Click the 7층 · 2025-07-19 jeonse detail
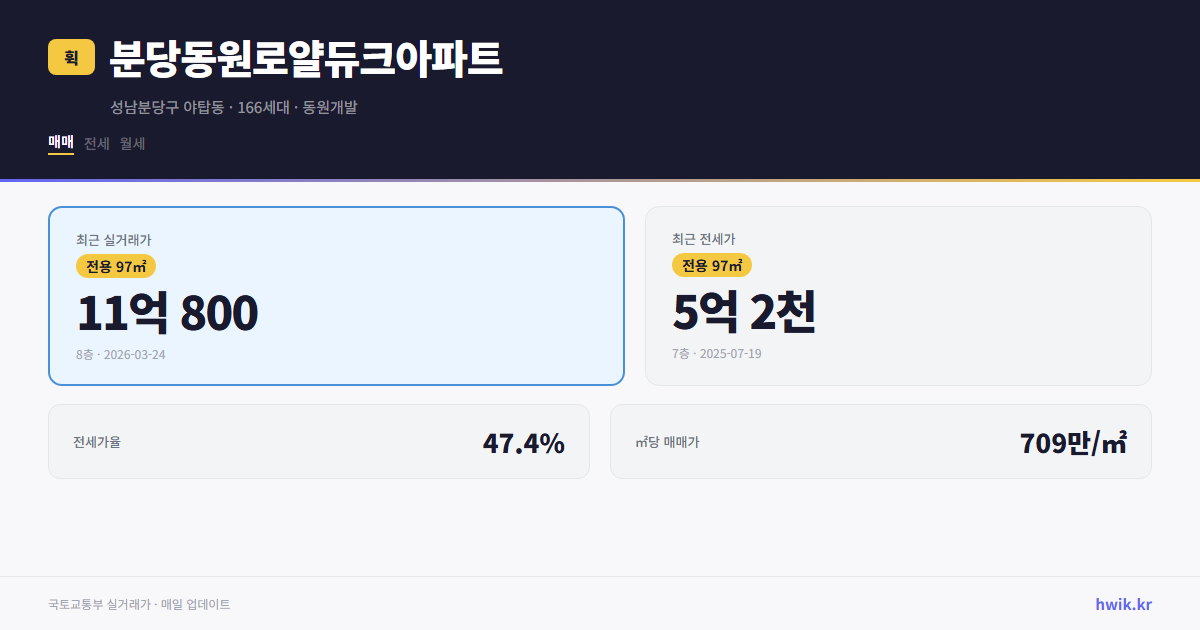Screen dimensions: 1200x630 [715, 354]
